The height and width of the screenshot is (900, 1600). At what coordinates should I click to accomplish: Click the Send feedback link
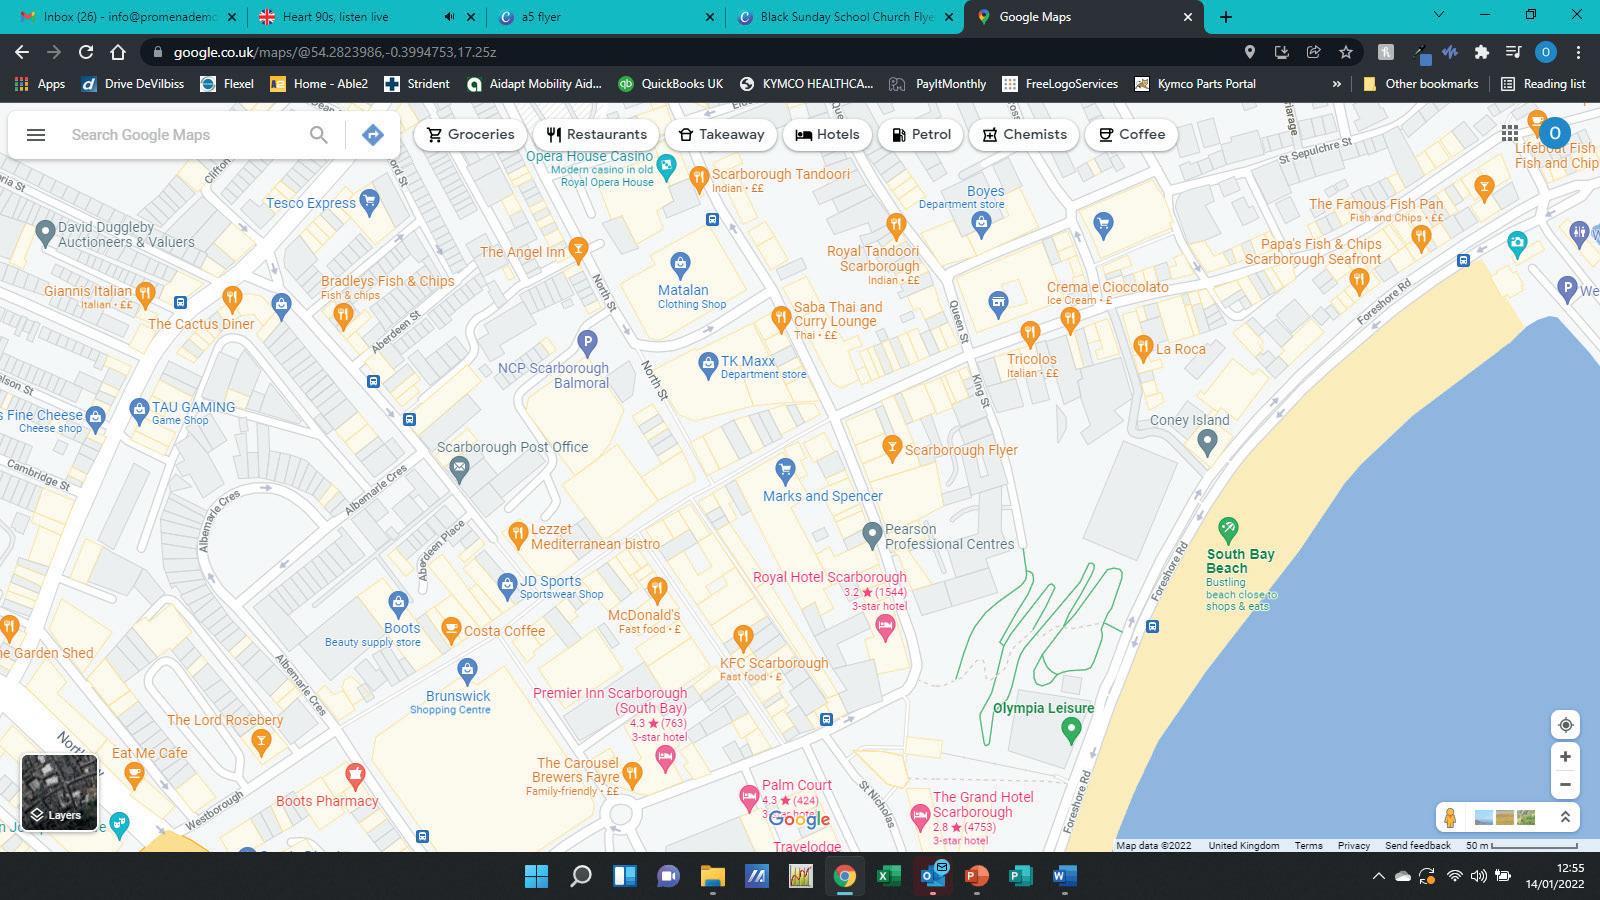tap(1417, 845)
